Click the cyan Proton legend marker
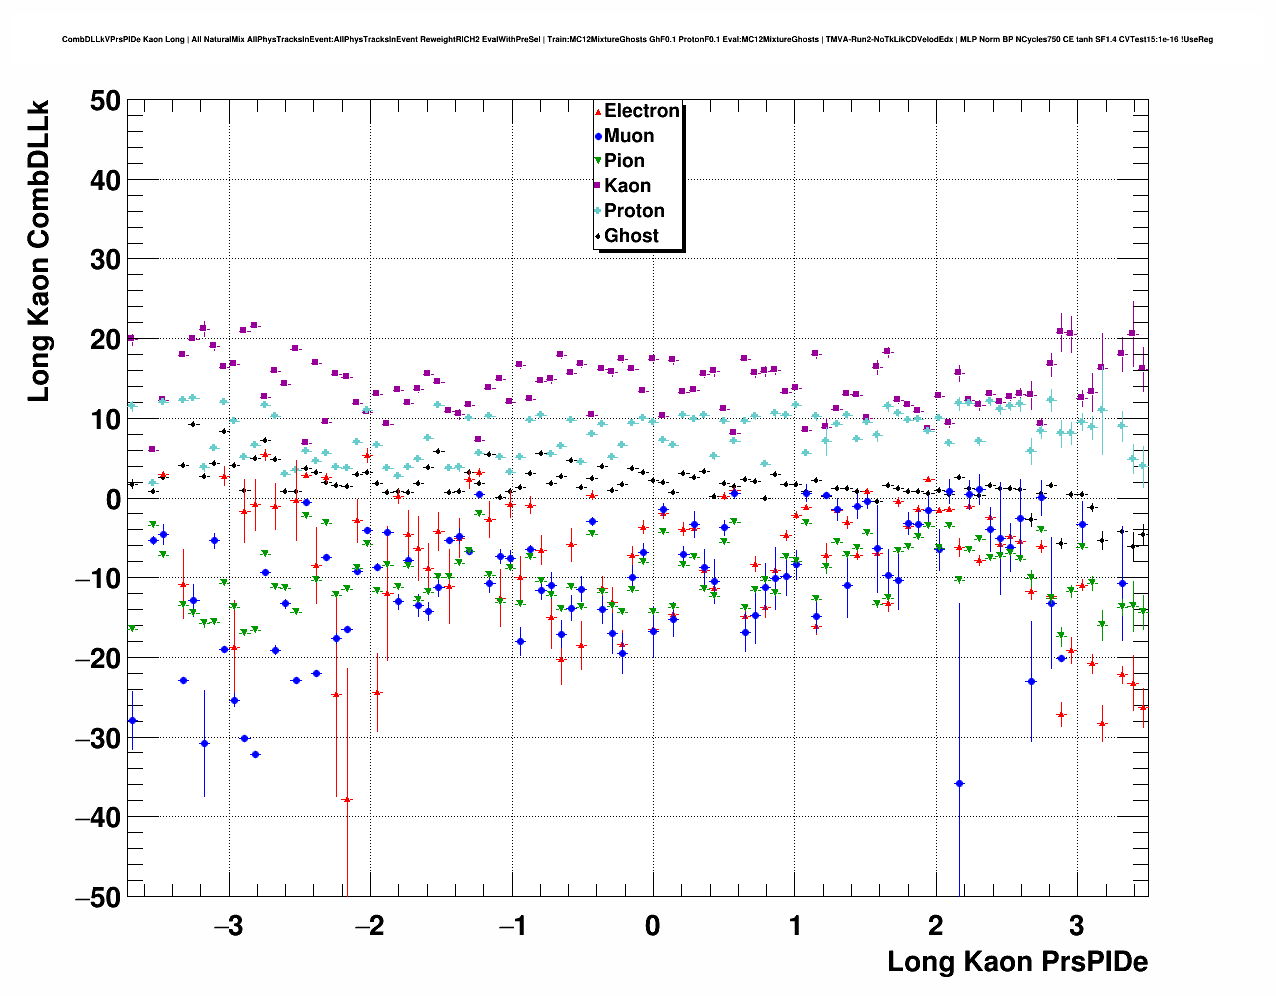The image size is (1276, 996). tap(598, 211)
